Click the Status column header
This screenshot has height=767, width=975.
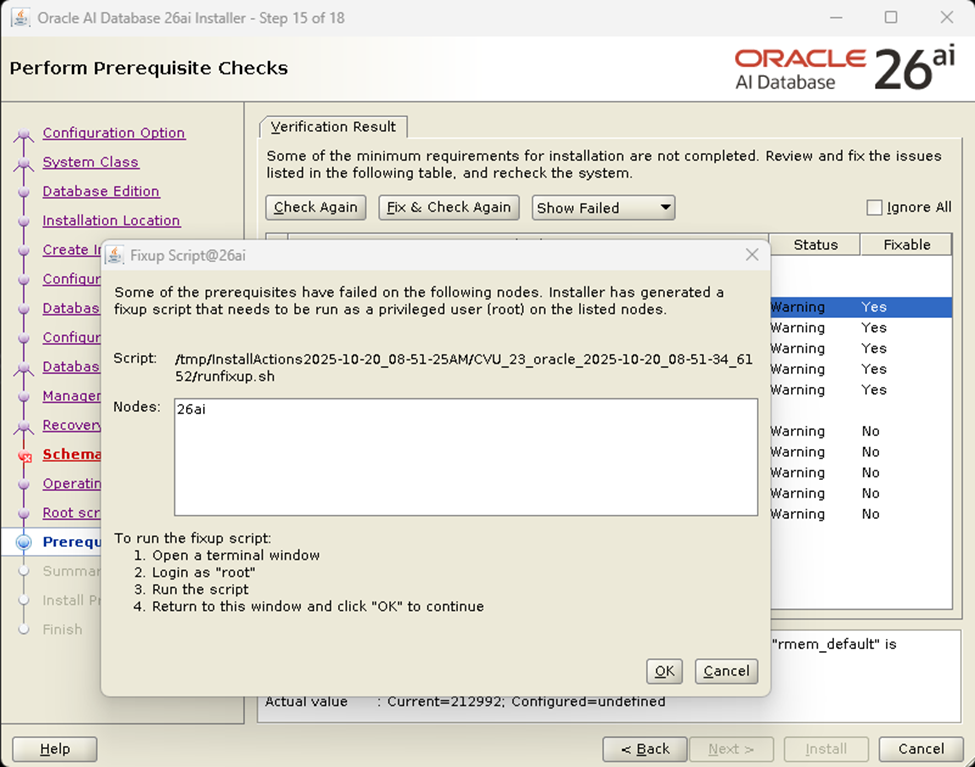[x=815, y=244]
